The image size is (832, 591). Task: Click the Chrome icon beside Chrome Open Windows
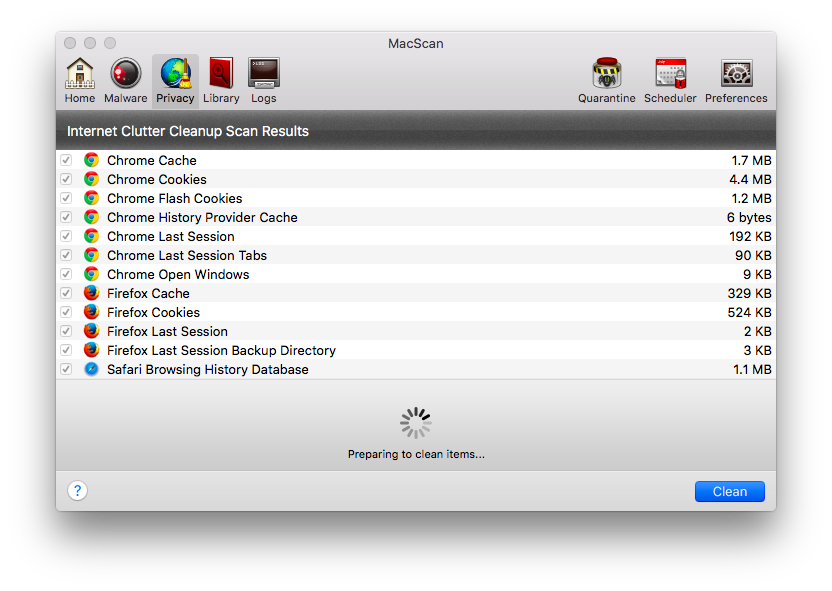(91, 274)
